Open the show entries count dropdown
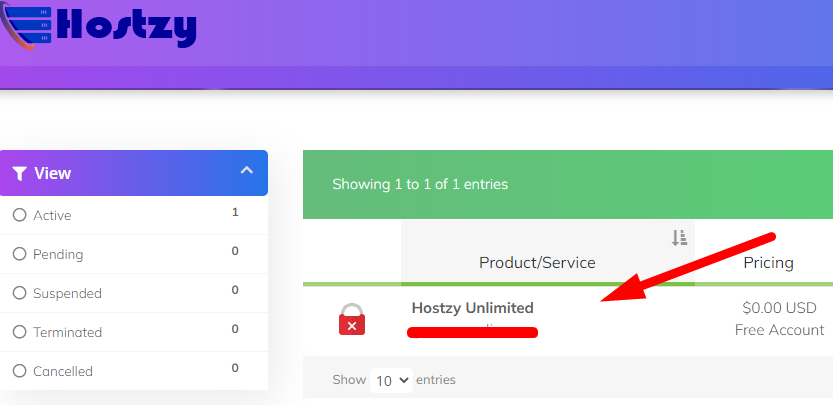Screen dimensions: 833x405 tap(392, 380)
